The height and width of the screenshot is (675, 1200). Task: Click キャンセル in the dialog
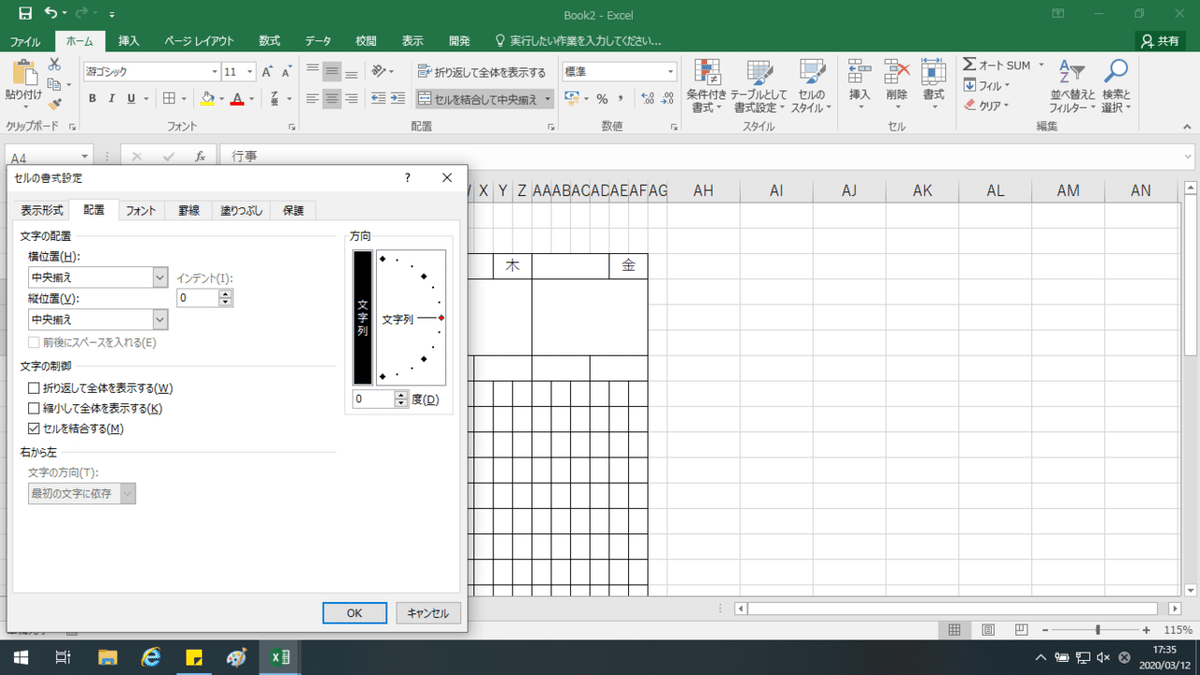[428, 613]
